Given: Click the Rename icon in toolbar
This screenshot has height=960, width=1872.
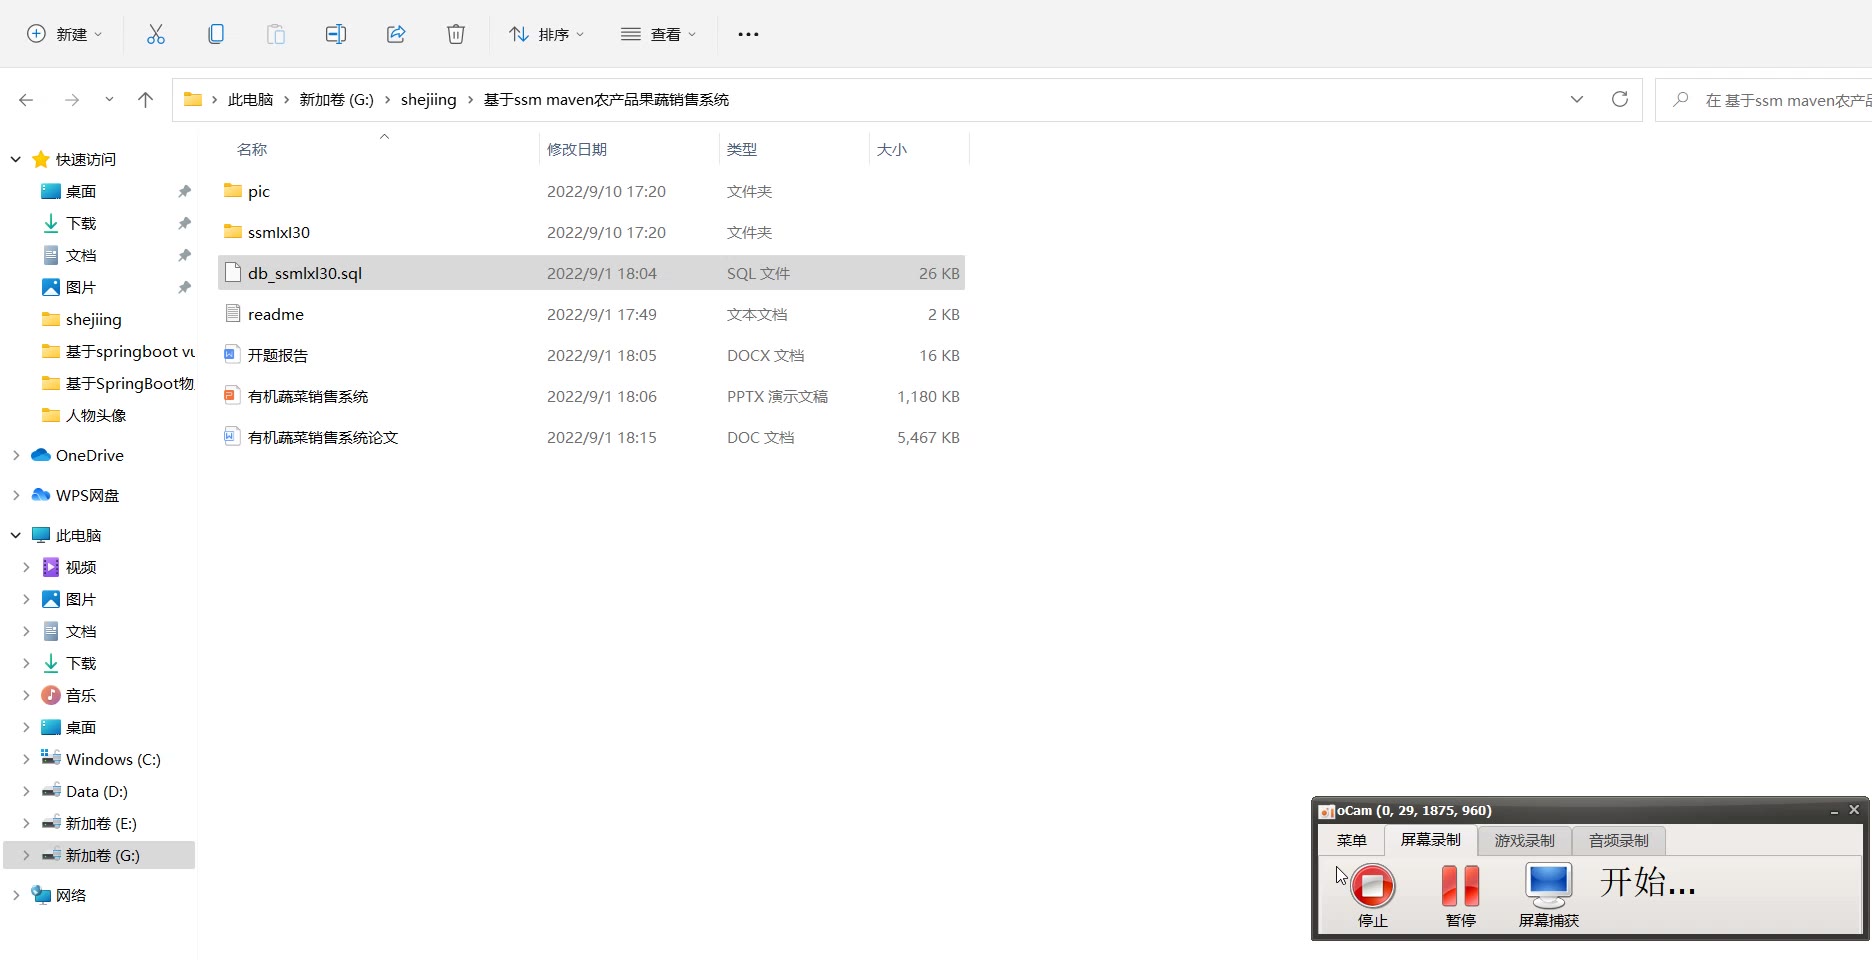Looking at the screenshot, I should (336, 34).
